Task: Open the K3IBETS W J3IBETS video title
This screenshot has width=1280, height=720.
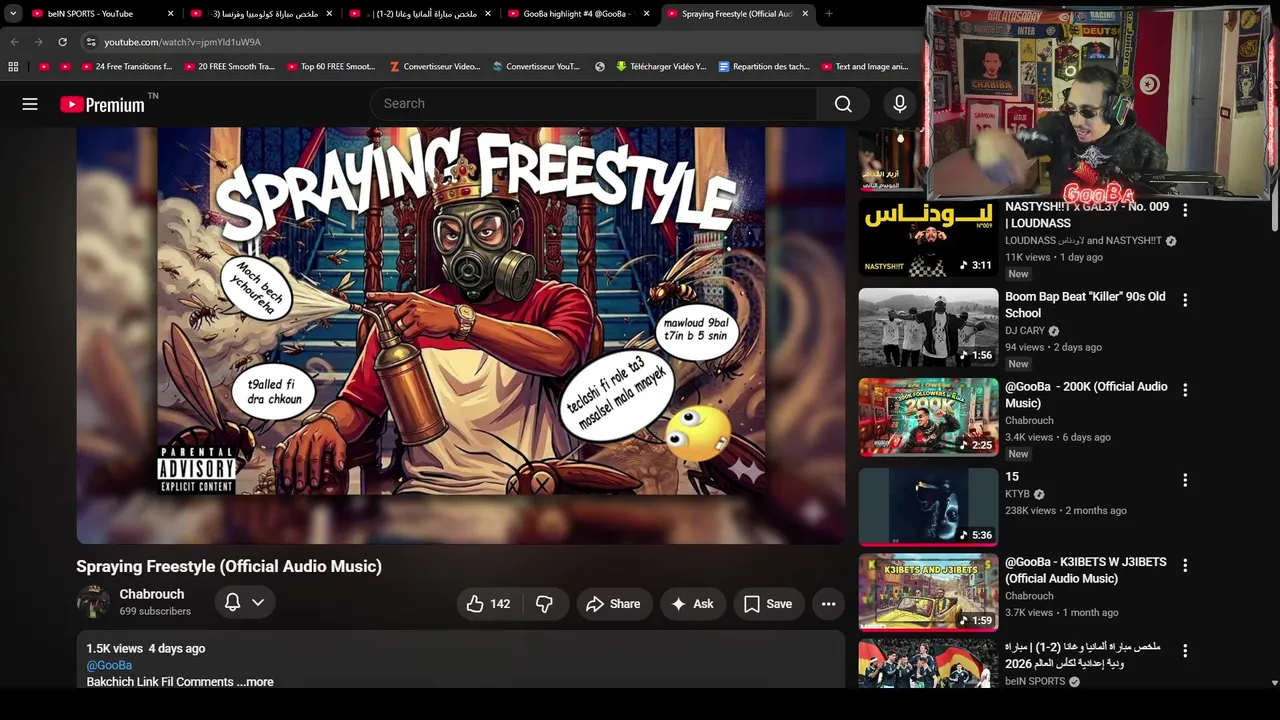Action: [x=1085, y=570]
